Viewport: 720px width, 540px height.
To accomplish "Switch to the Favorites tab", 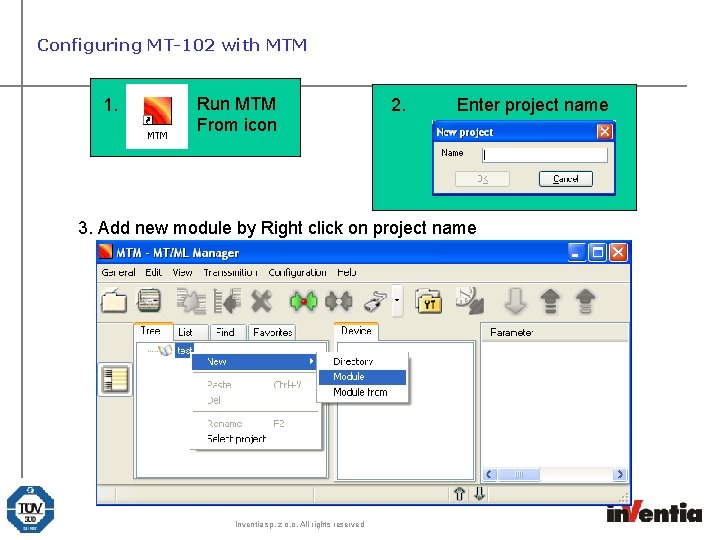I will coord(272,332).
